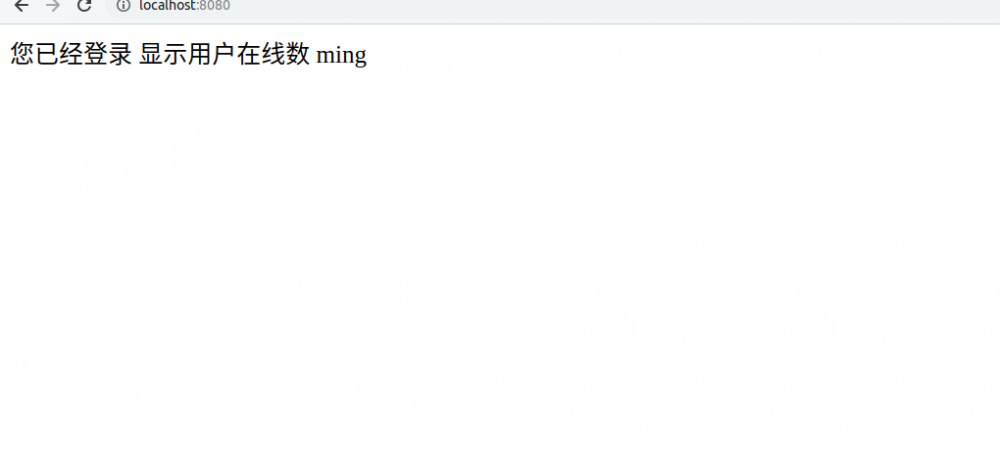Click the word 用户 on the page

point(212,55)
